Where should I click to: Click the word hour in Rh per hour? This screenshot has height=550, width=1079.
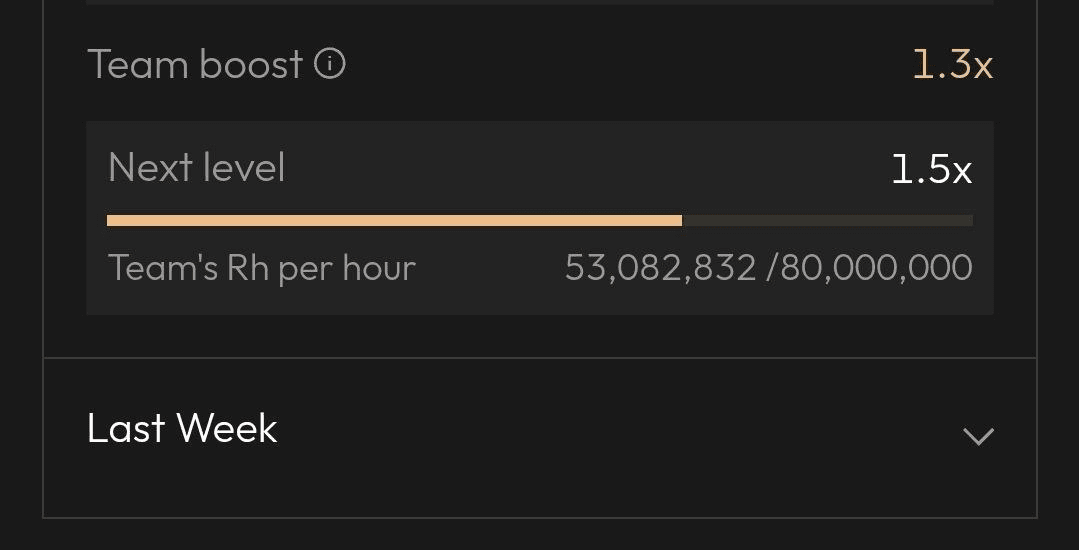click(379, 268)
